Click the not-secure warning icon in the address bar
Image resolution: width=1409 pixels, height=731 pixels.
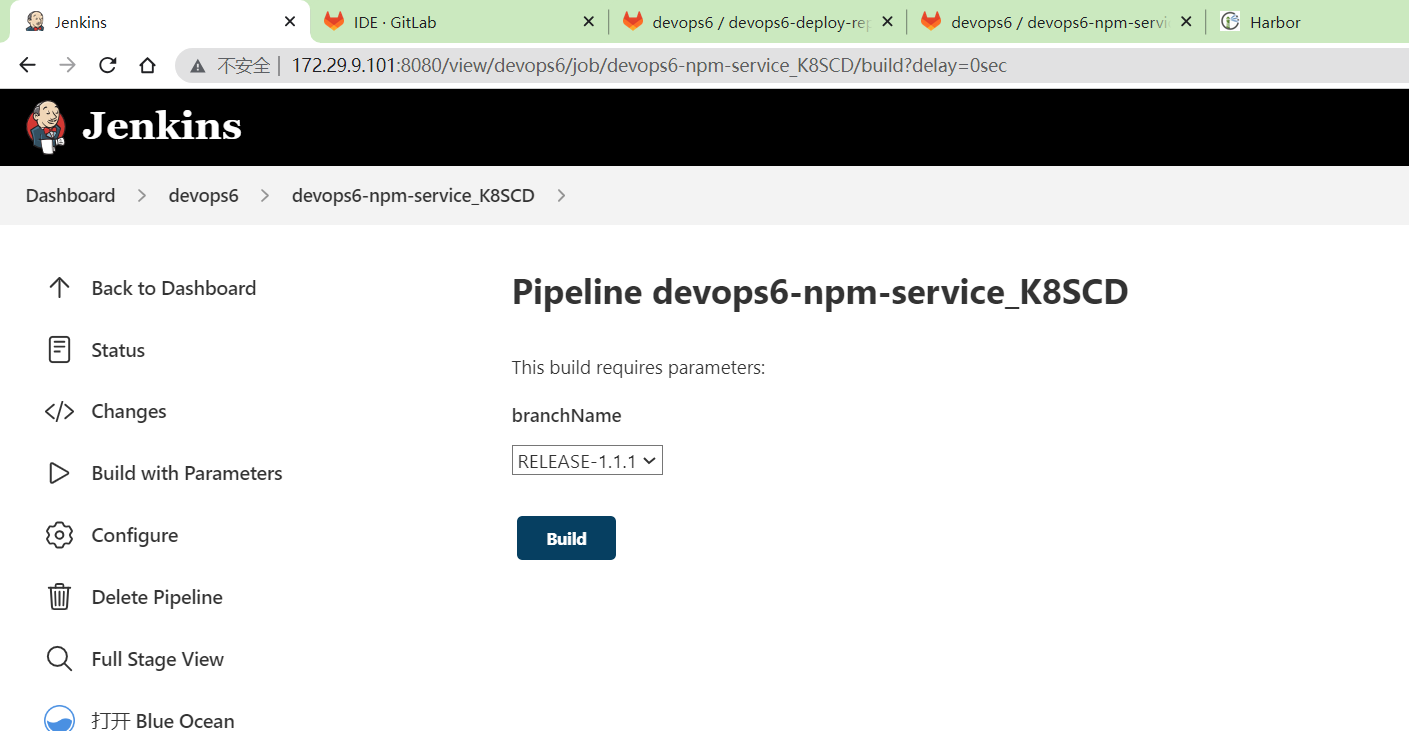(x=198, y=66)
